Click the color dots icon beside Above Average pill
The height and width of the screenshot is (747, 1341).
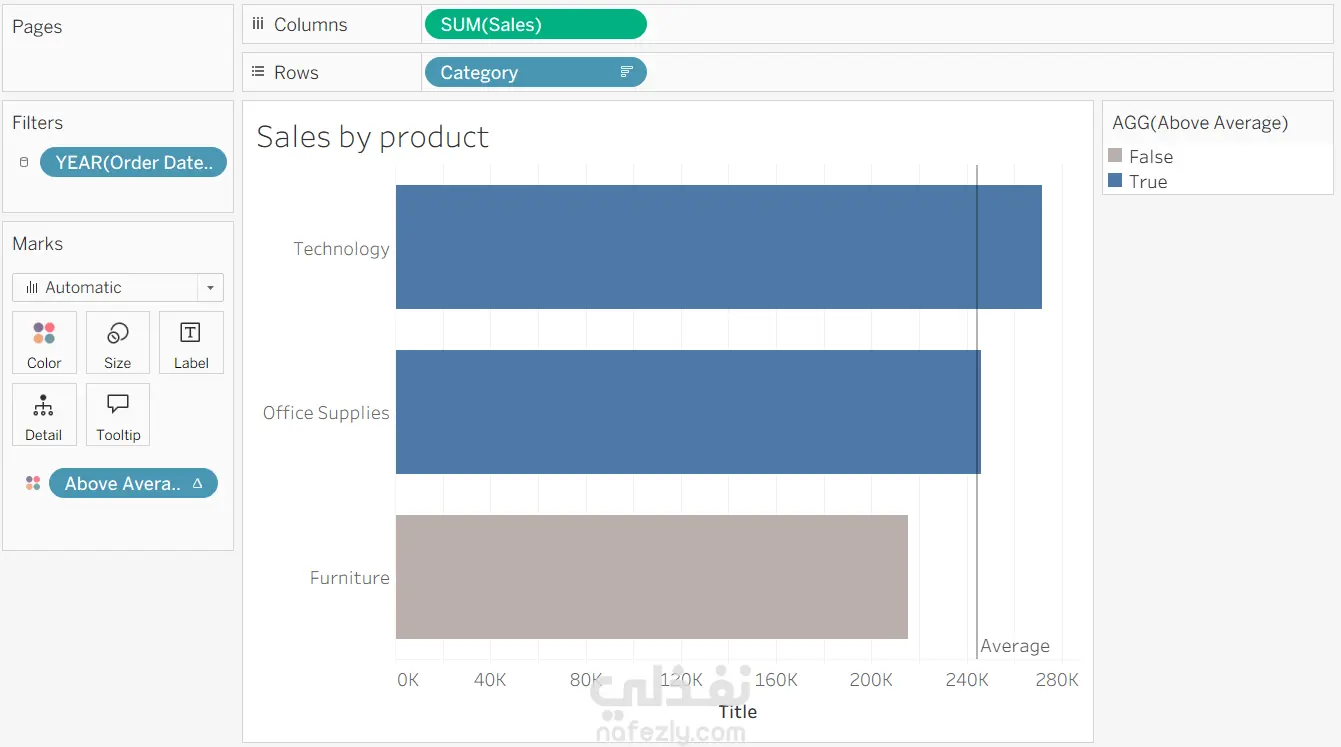coord(33,483)
